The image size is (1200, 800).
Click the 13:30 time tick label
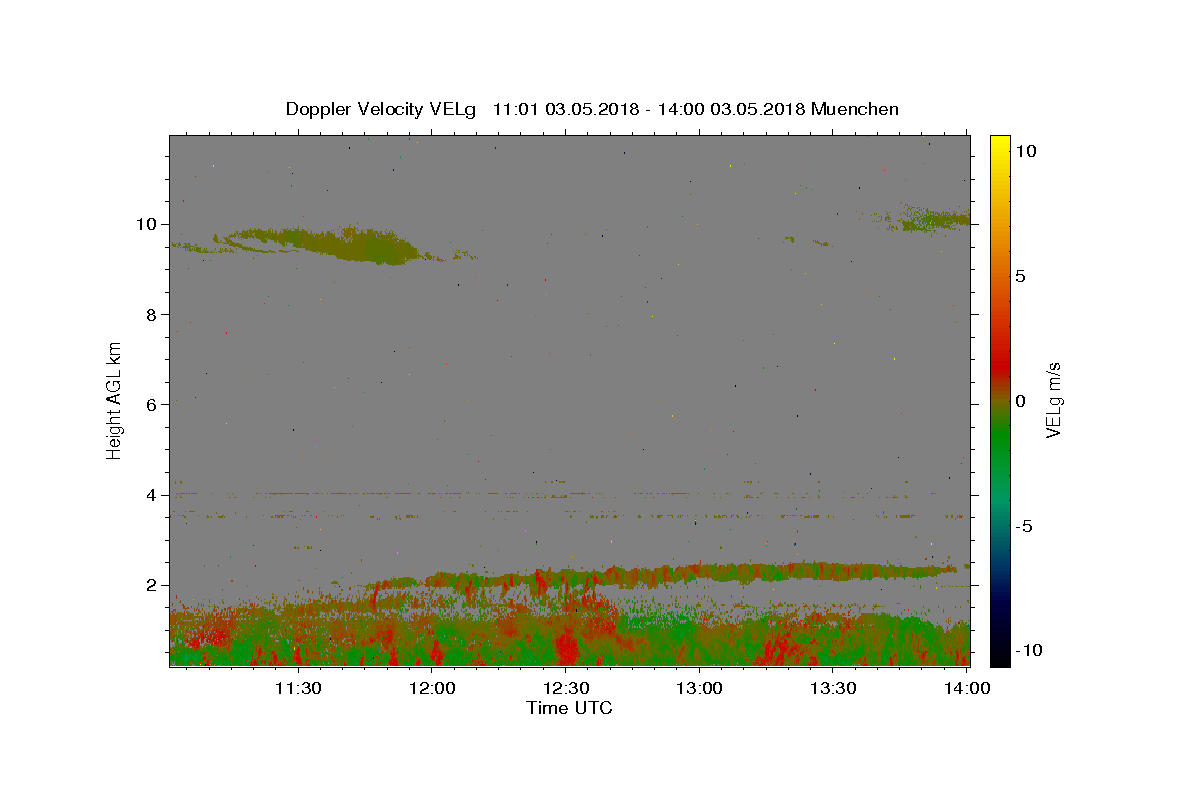pos(832,688)
